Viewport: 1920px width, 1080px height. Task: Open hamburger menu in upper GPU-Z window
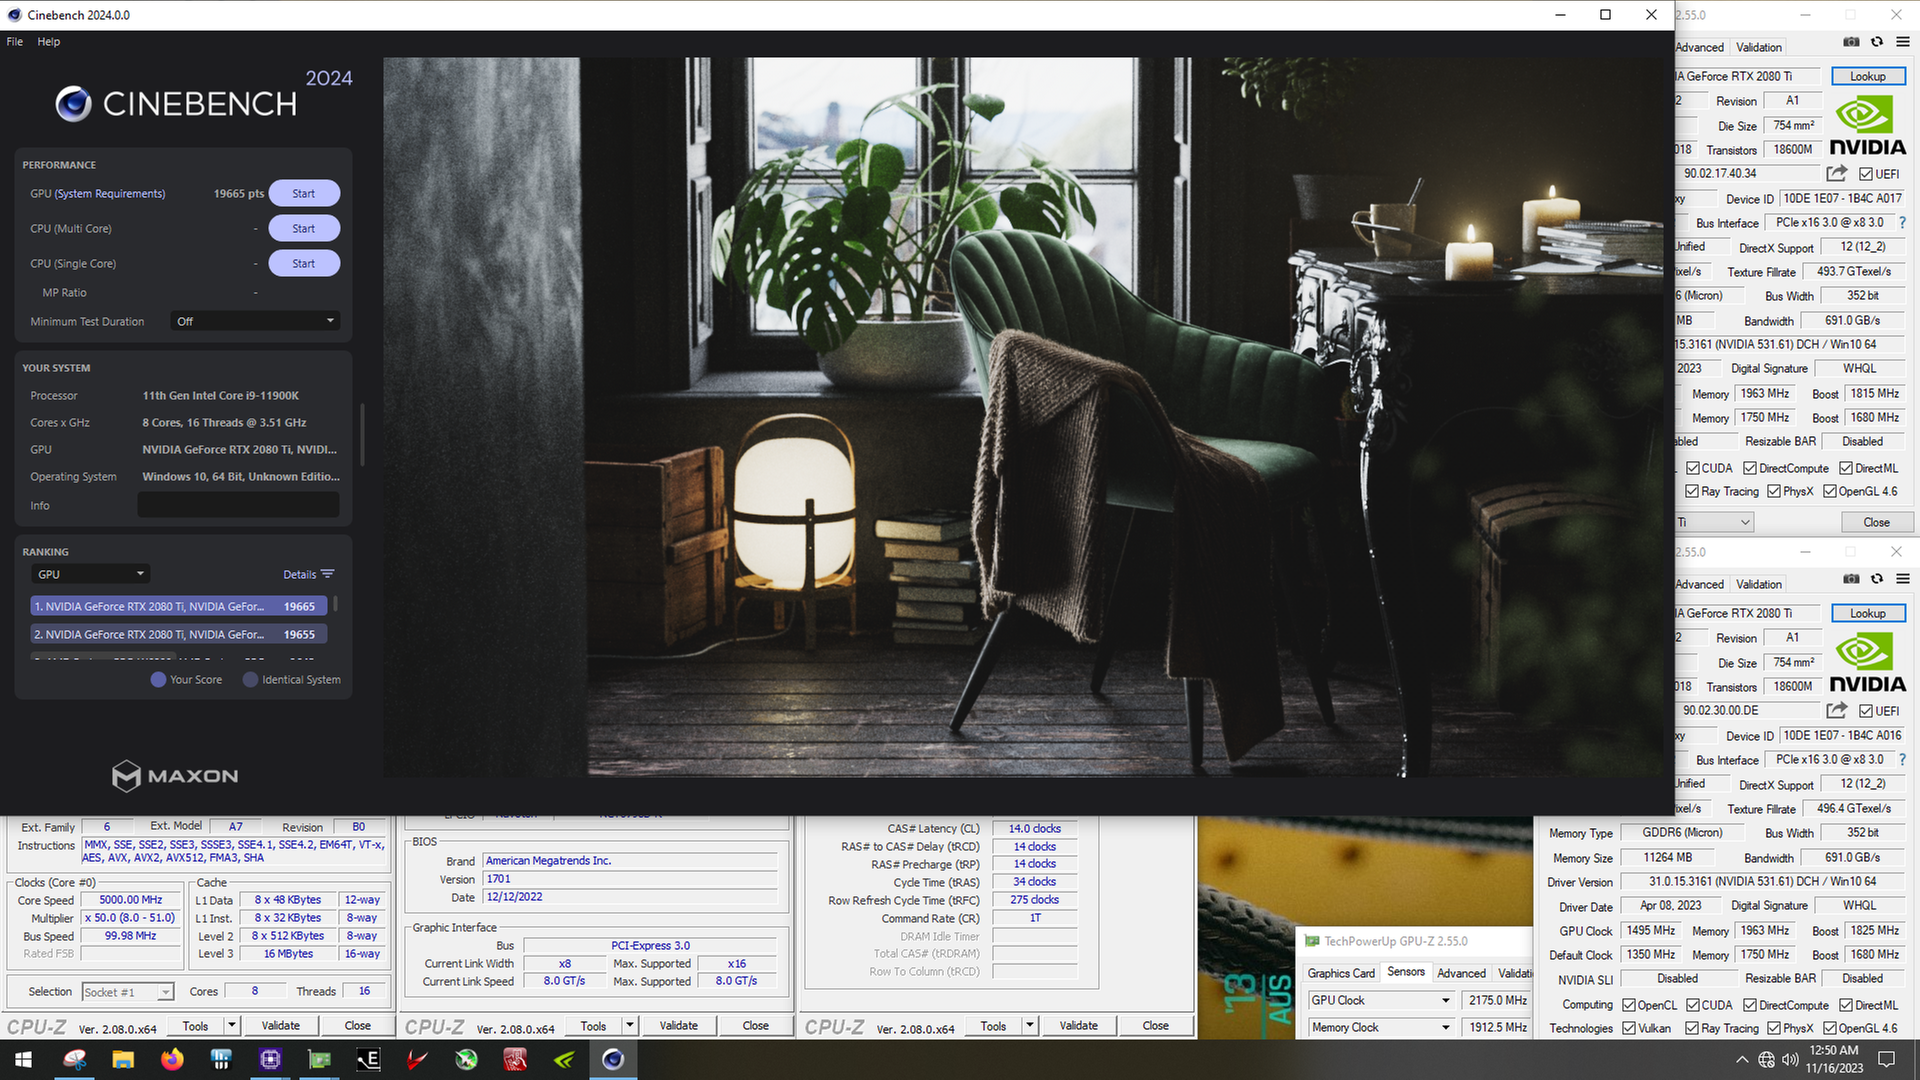(x=1903, y=42)
